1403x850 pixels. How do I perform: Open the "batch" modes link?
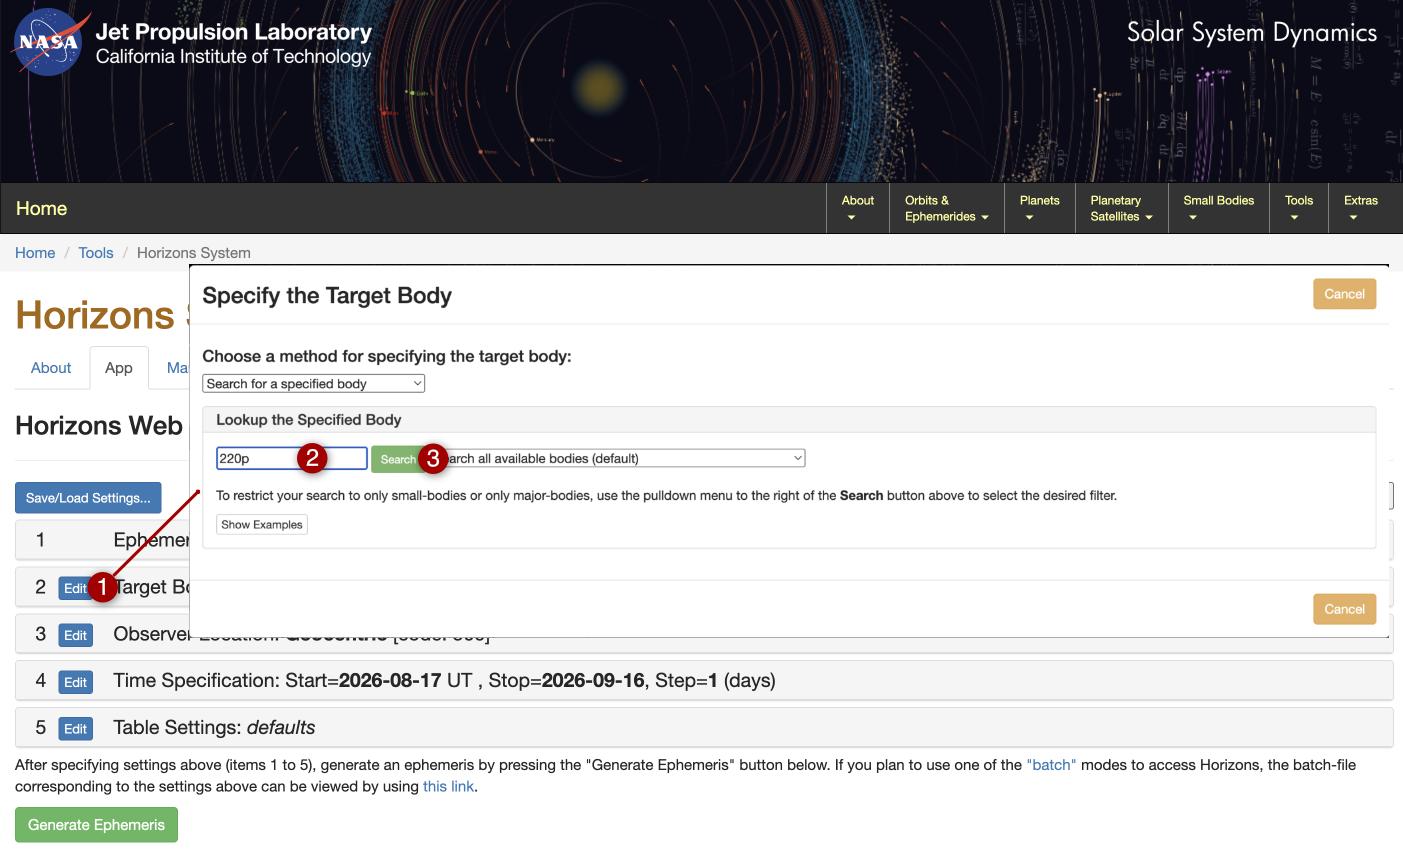tap(1051, 765)
